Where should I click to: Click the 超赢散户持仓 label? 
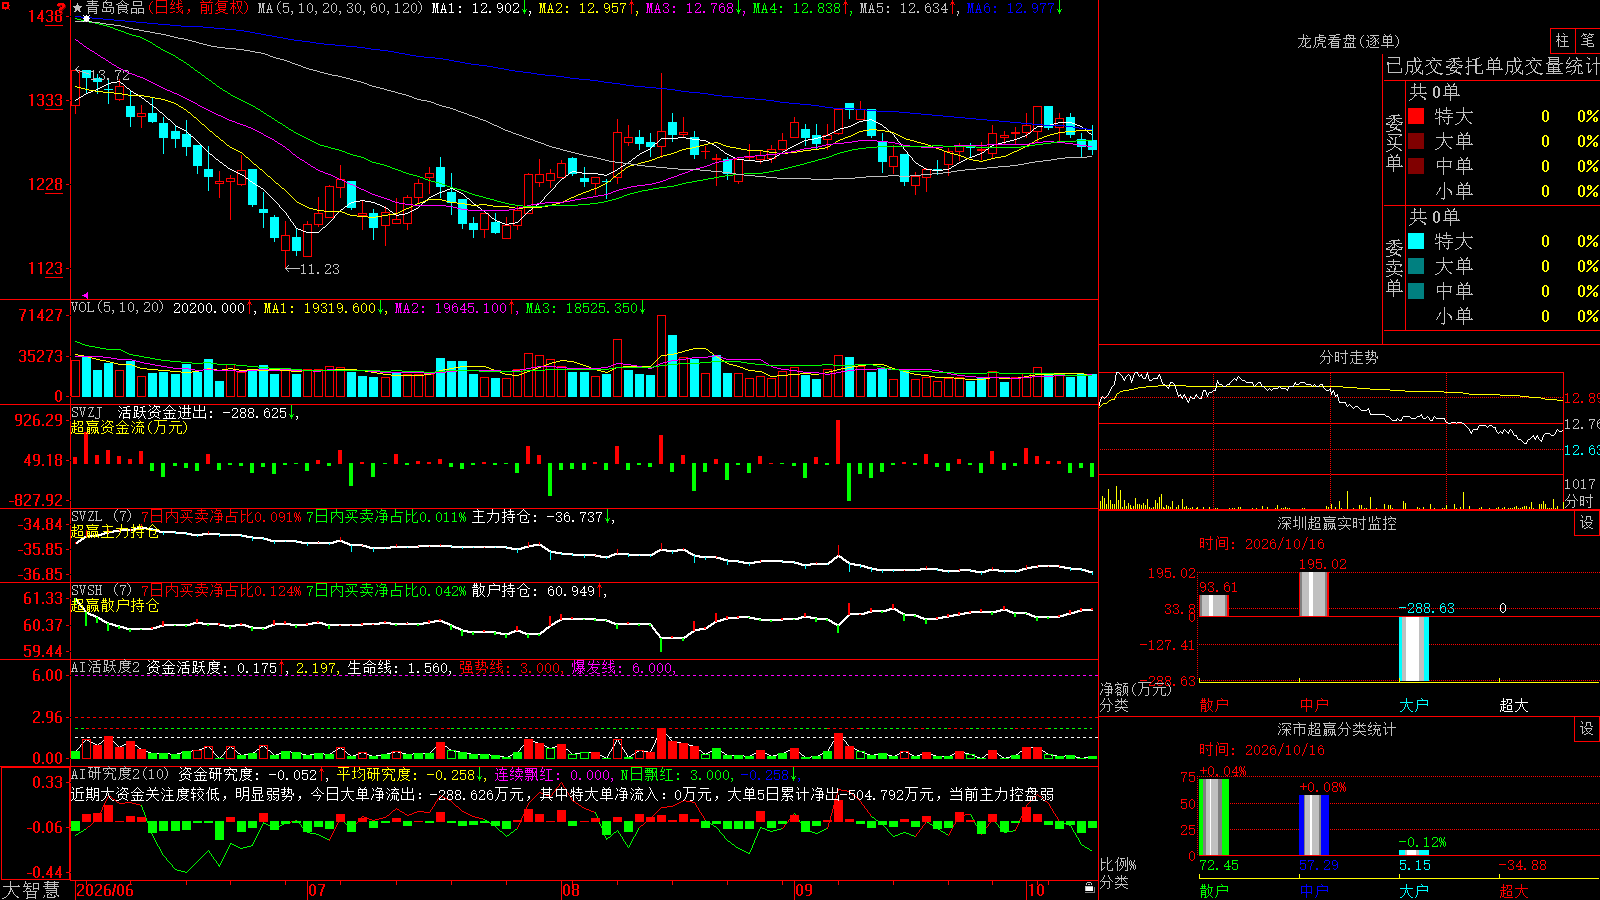point(115,605)
